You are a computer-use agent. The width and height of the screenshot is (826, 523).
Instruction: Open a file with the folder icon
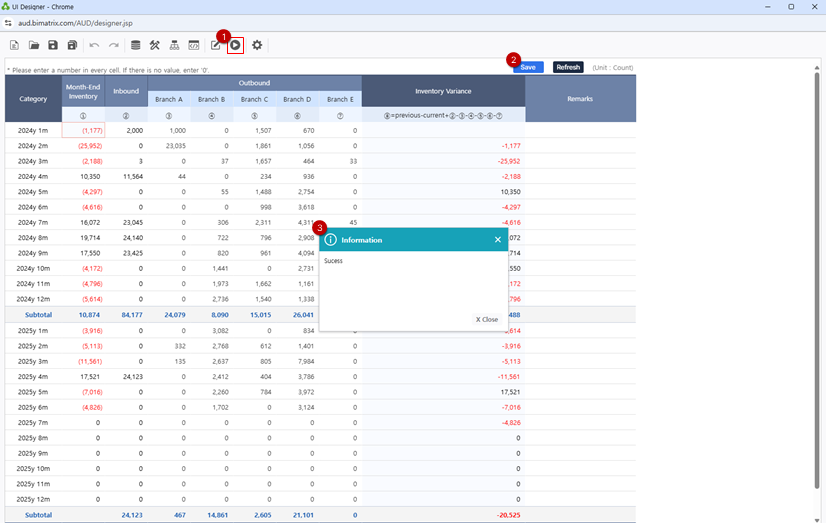coord(33,45)
